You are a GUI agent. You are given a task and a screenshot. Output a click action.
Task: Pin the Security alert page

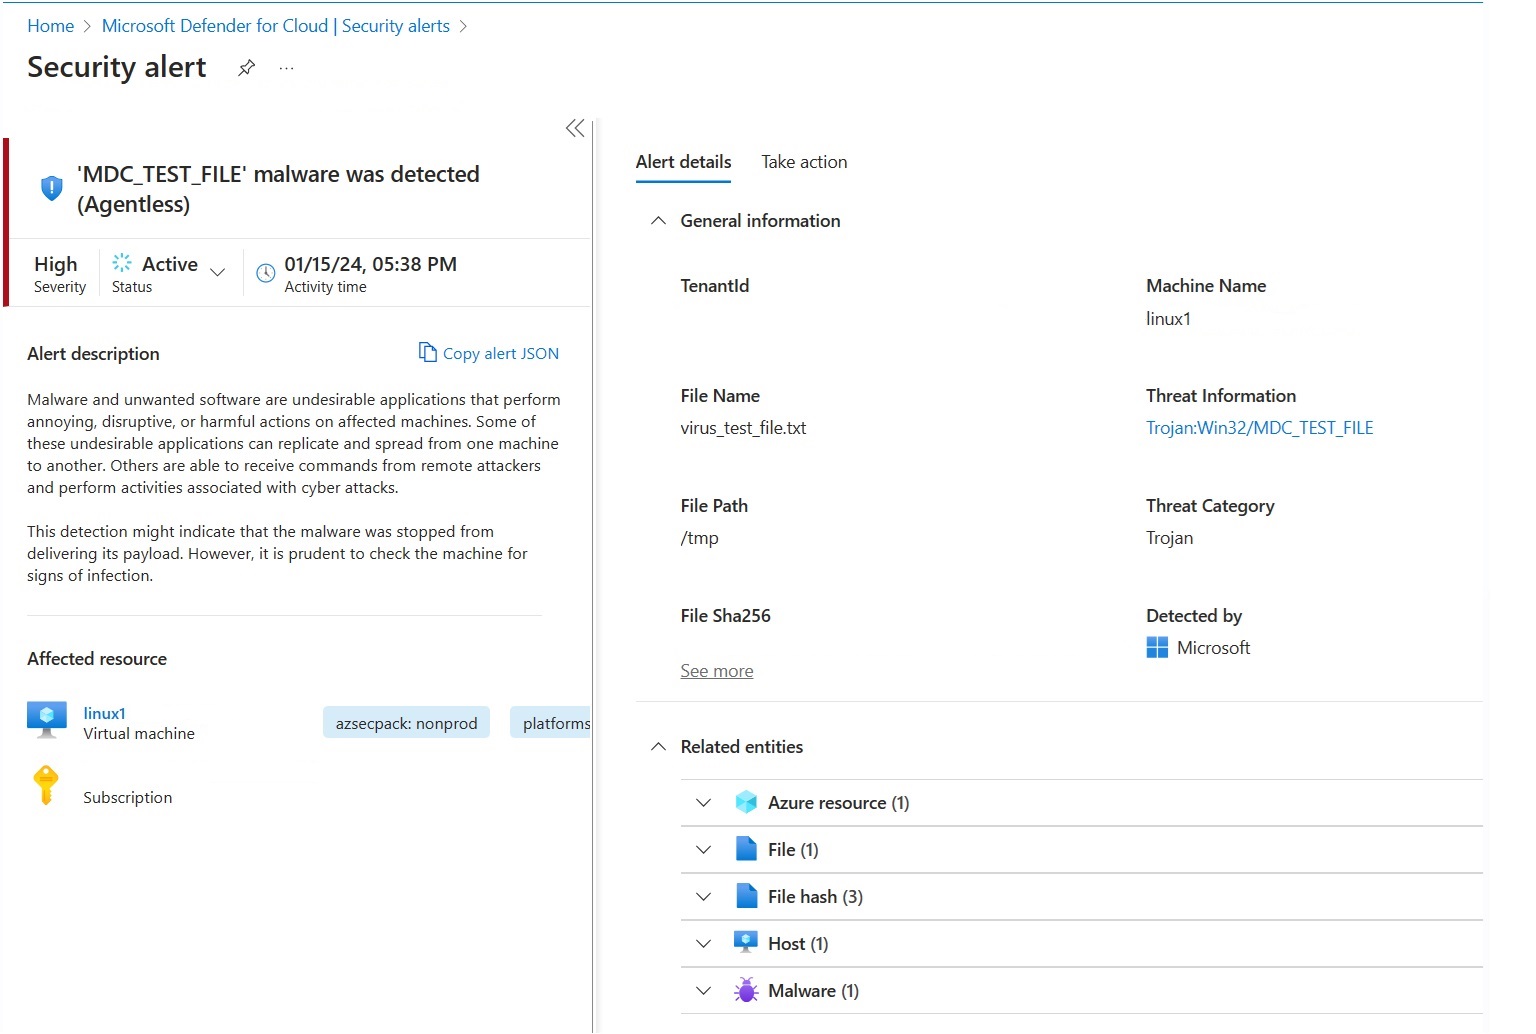(246, 67)
